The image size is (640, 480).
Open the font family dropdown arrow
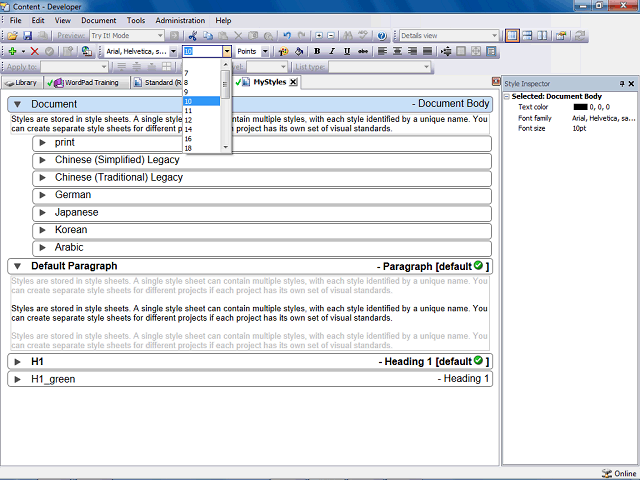tap(173, 51)
